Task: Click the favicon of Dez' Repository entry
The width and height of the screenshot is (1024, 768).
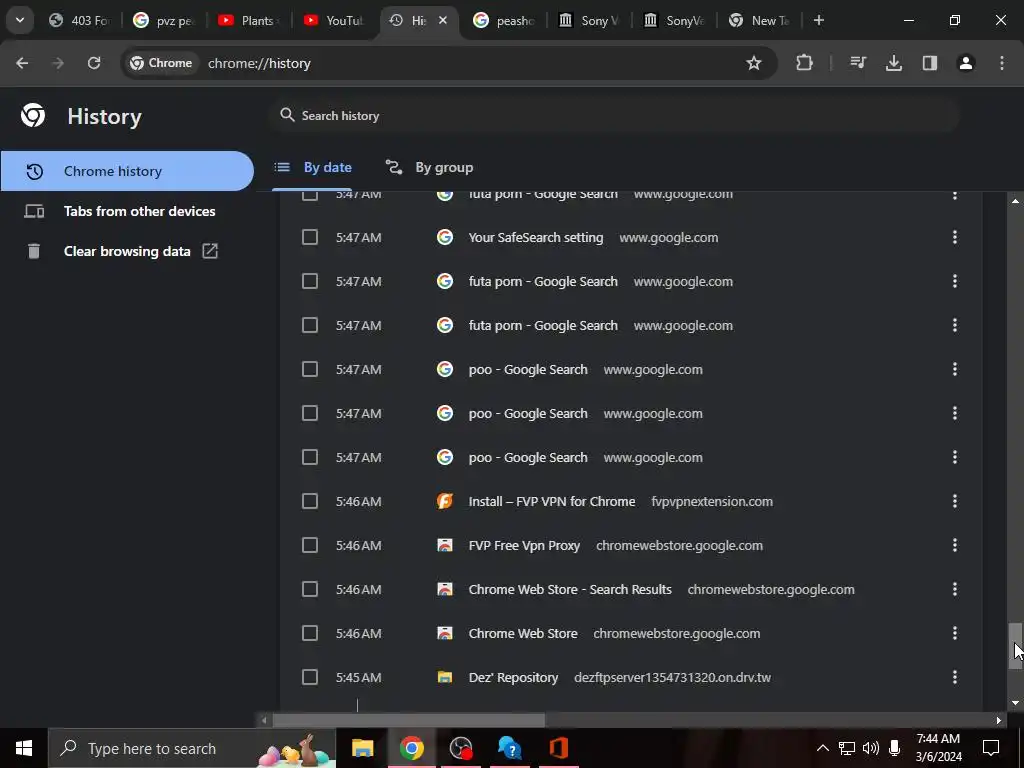Action: (x=445, y=677)
